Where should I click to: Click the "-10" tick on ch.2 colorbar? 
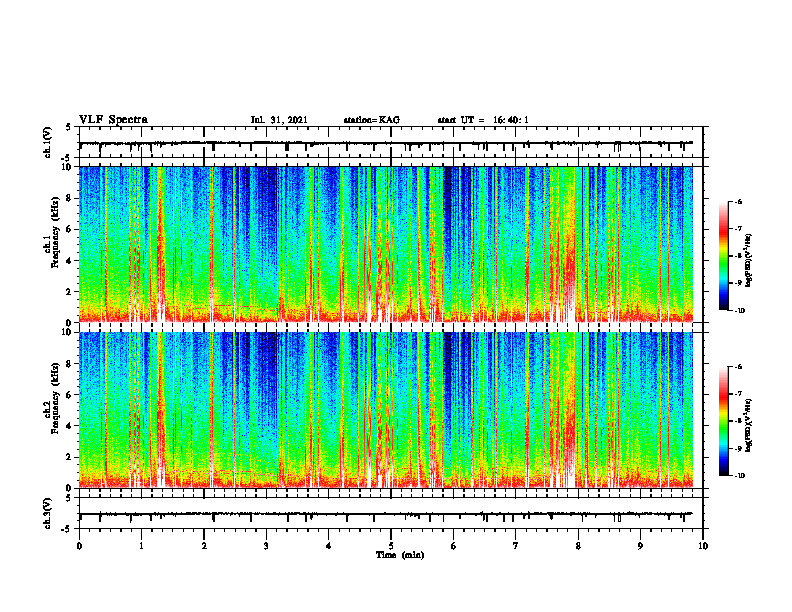click(x=740, y=476)
